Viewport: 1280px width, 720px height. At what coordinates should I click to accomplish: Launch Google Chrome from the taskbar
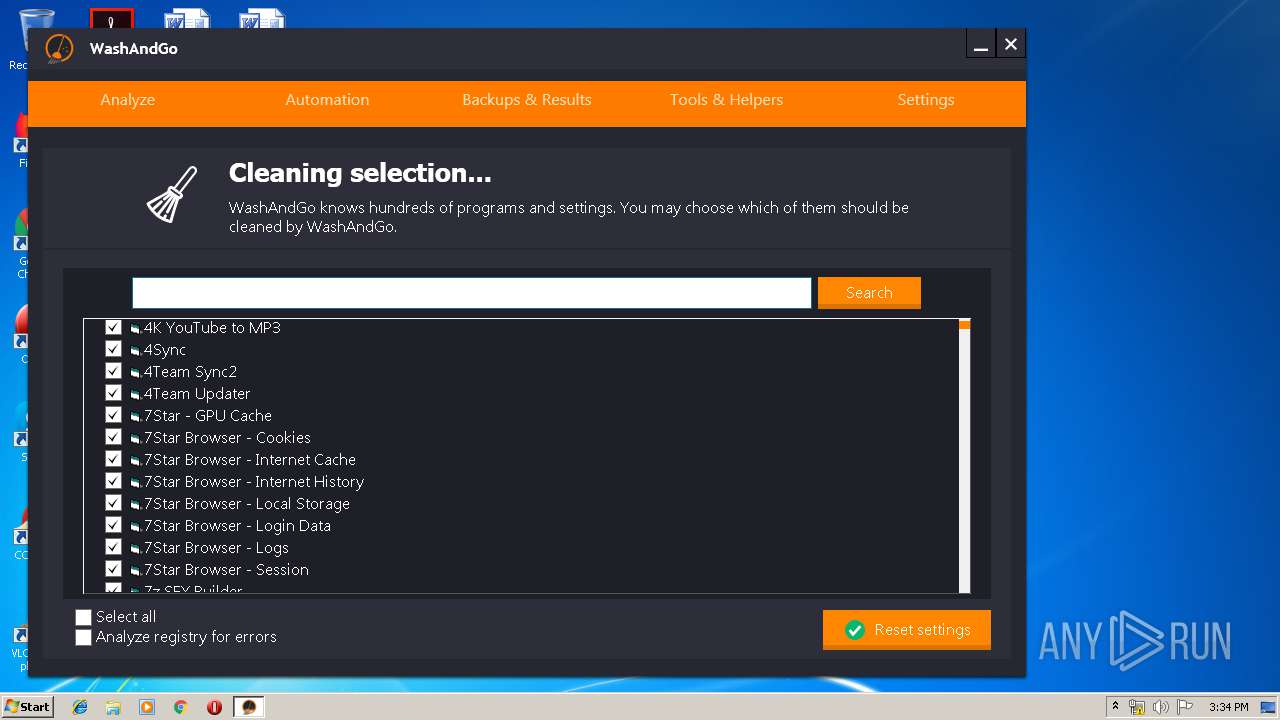pyautogui.click(x=181, y=707)
